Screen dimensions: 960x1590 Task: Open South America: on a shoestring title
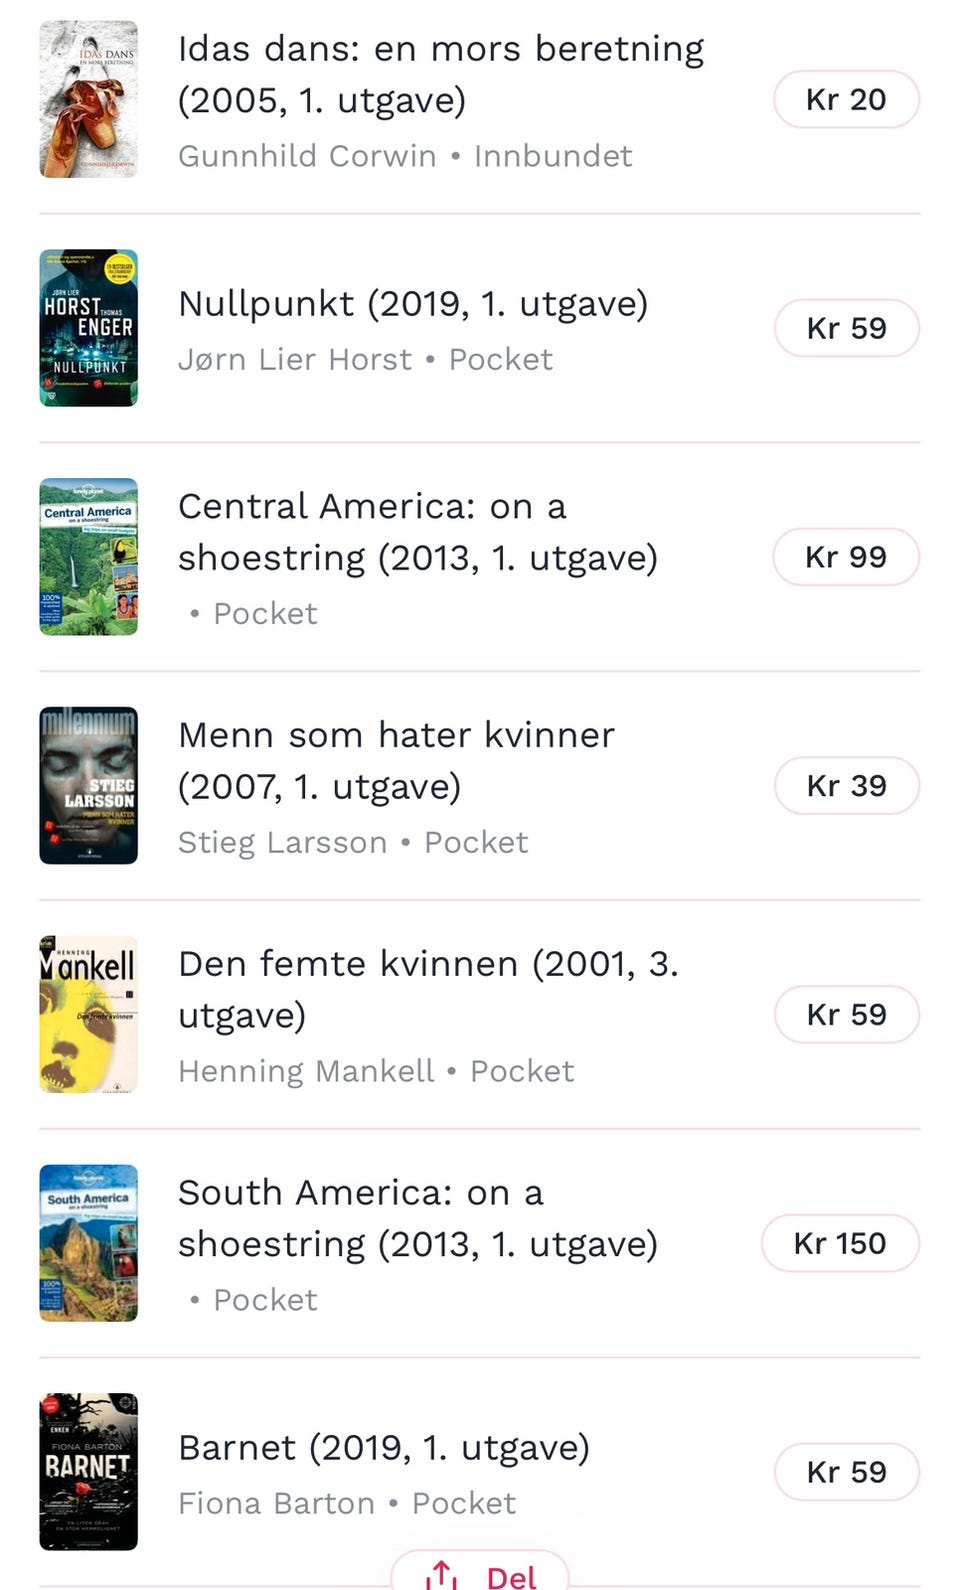[417, 1218]
